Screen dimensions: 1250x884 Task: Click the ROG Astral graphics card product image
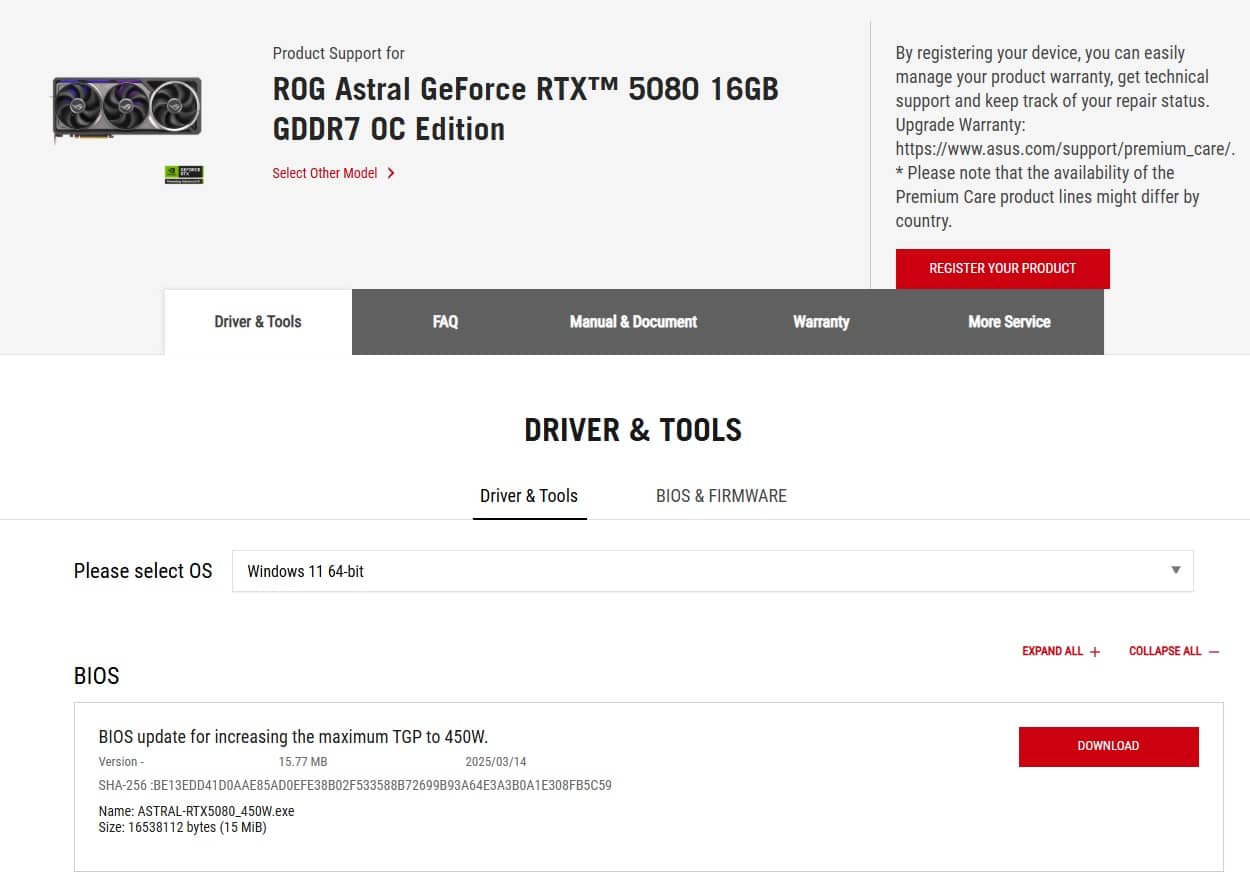click(x=127, y=109)
